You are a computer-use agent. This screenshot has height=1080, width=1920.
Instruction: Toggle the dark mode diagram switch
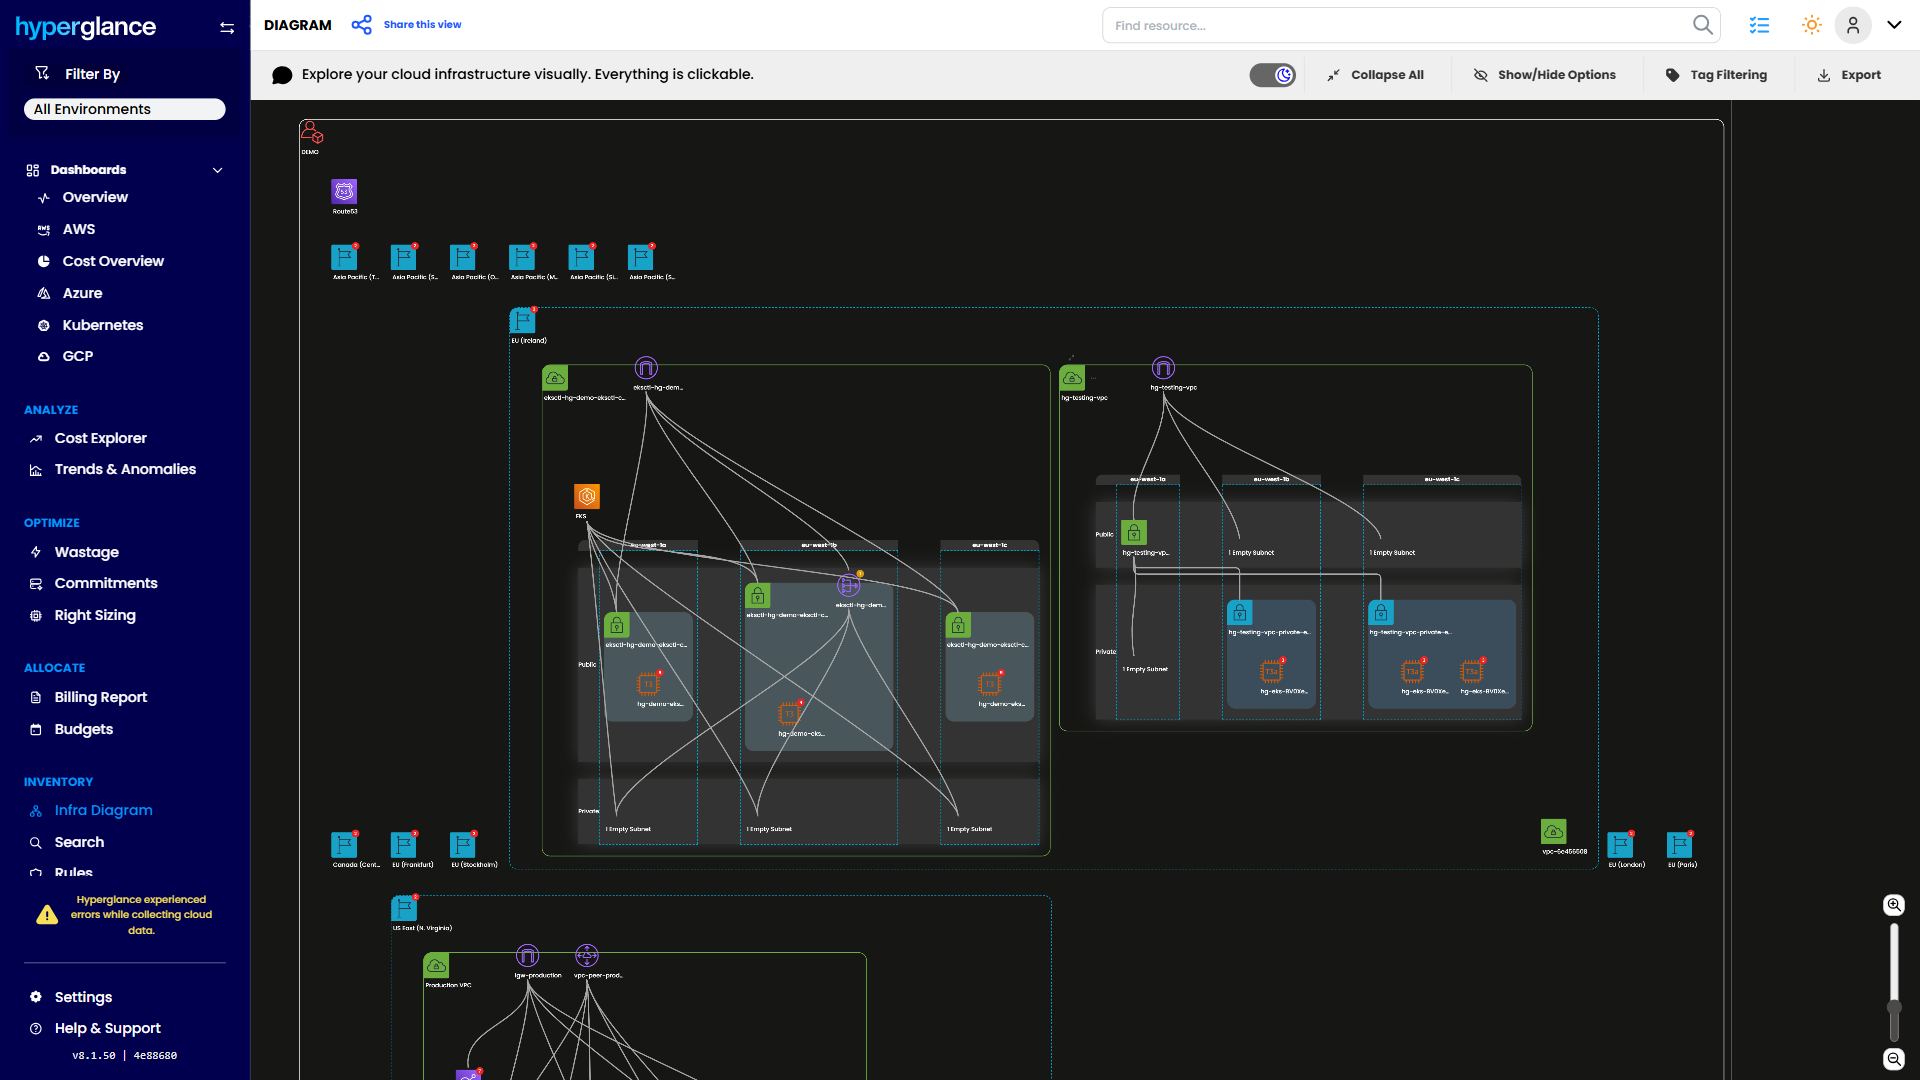[x=1272, y=75]
